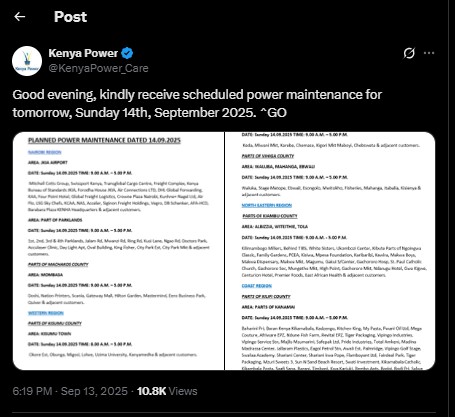The width and height of the screenshot is (455, 417).
Task: Click the Coast Region heading in right image
Action: click(257, 286)
